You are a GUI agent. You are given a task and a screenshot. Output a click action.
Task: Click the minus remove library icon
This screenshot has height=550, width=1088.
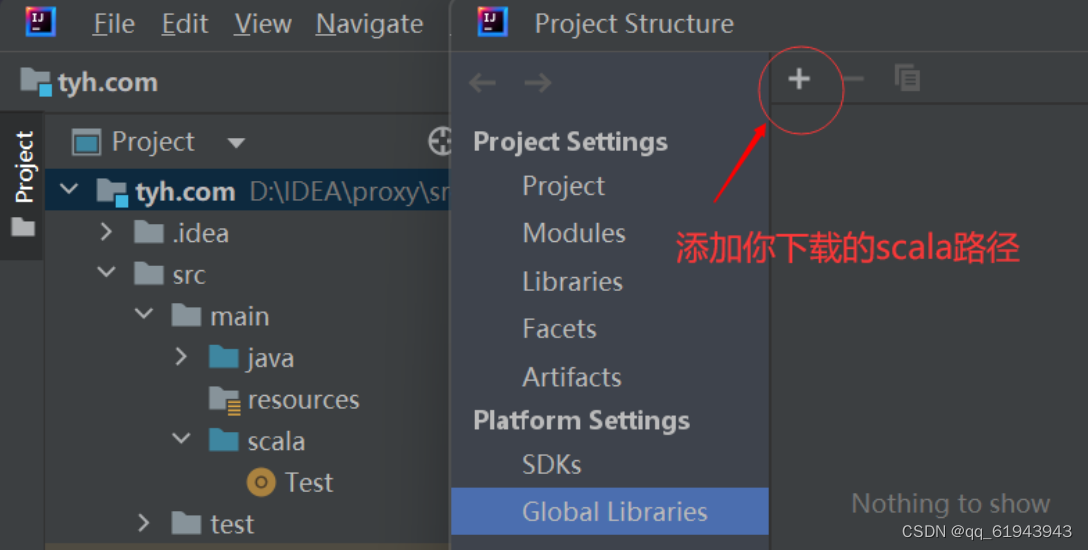pyautogui.click(x=854, y=79)
